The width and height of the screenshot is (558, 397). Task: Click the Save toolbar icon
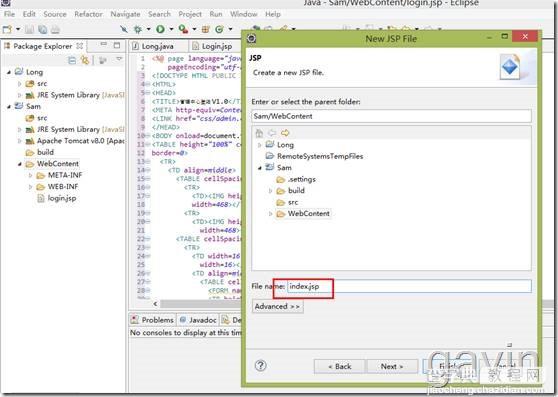point(30,30)
